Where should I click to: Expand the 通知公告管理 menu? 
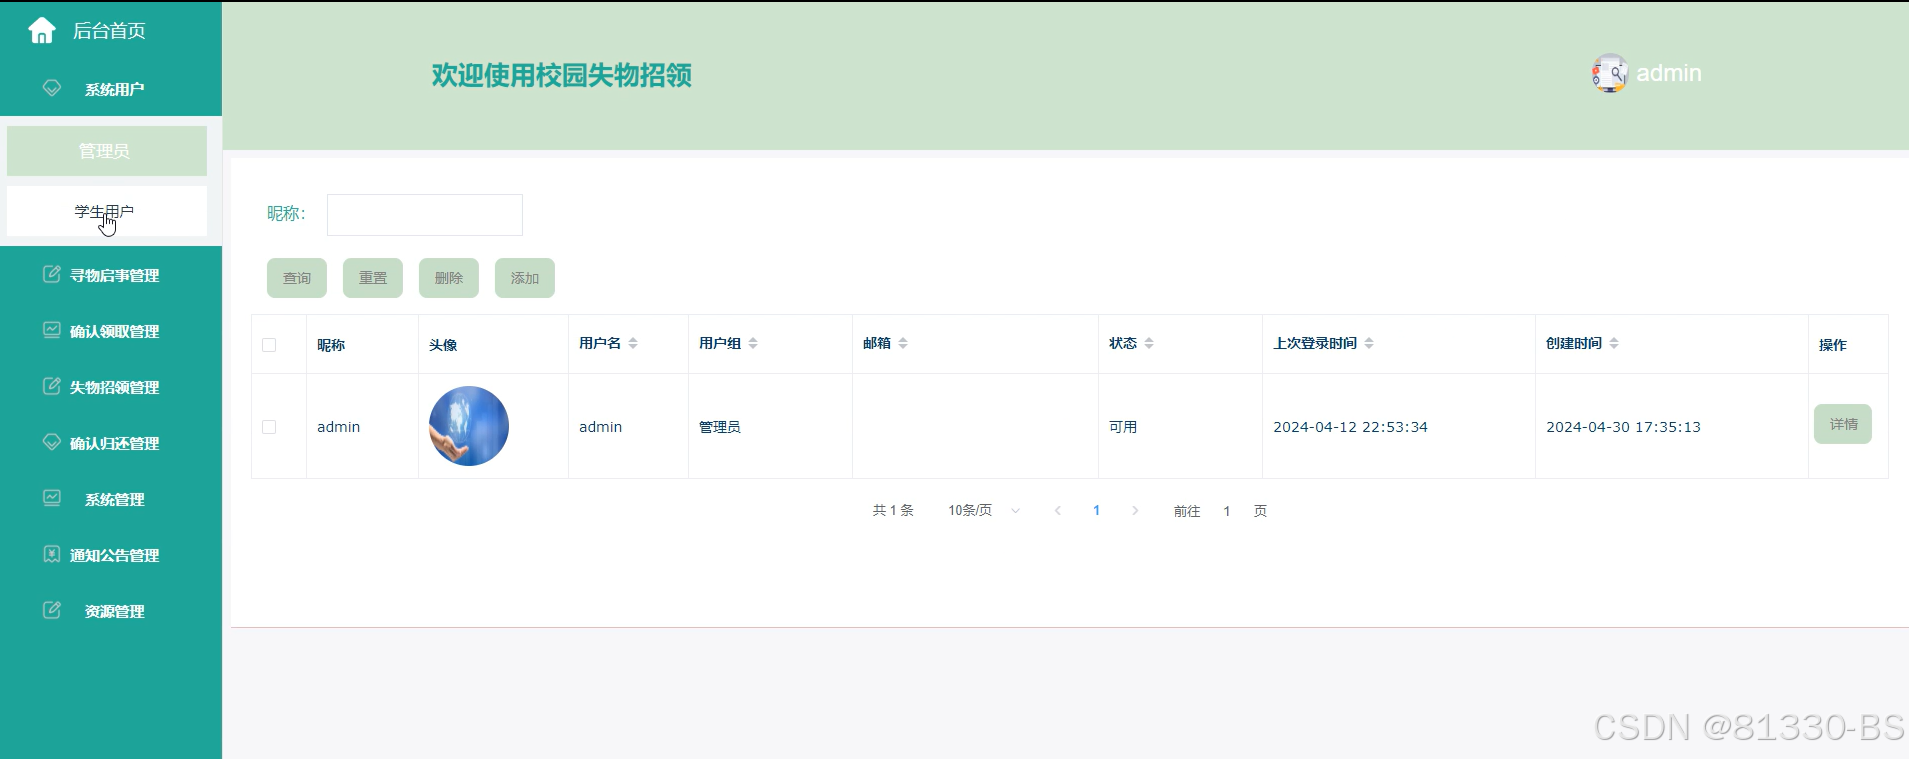(x=111, y=555)
